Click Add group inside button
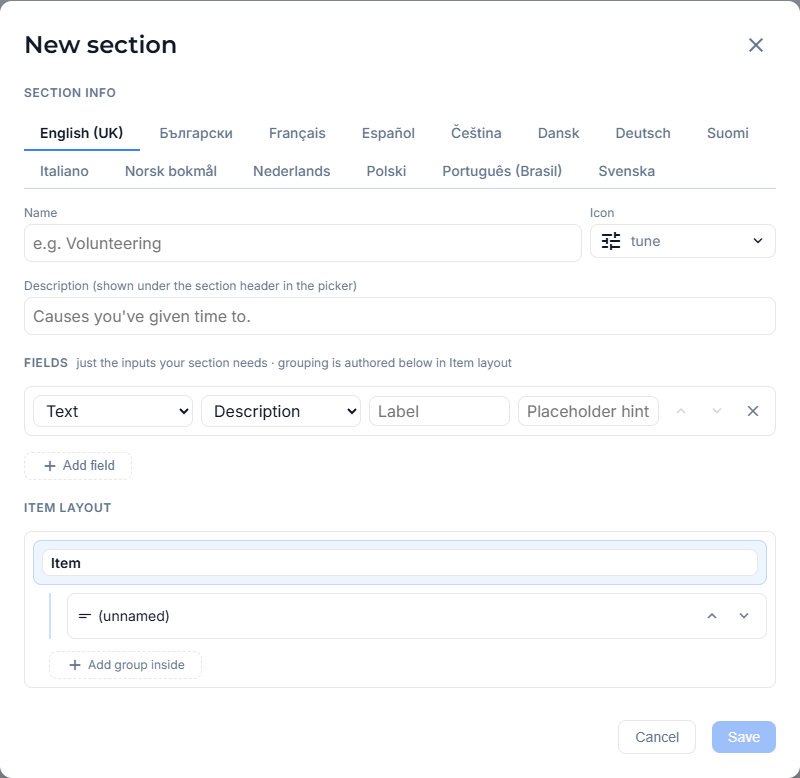The image size is (800, 778). 126,665
